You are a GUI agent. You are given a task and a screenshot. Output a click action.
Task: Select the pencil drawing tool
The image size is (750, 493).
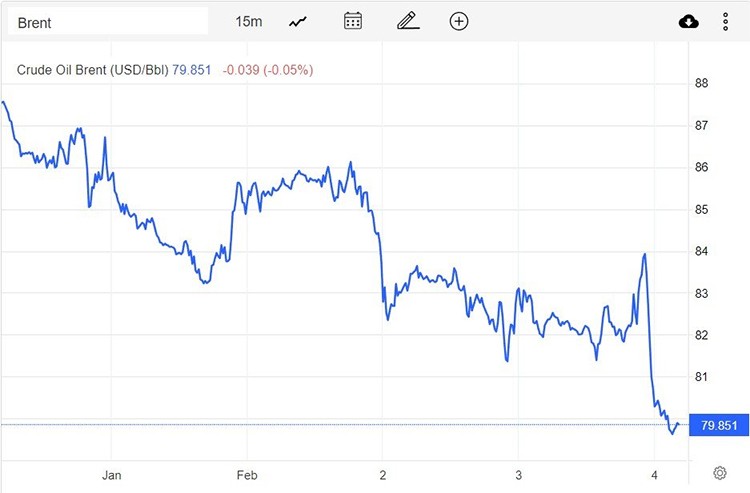tap(406, 21)
